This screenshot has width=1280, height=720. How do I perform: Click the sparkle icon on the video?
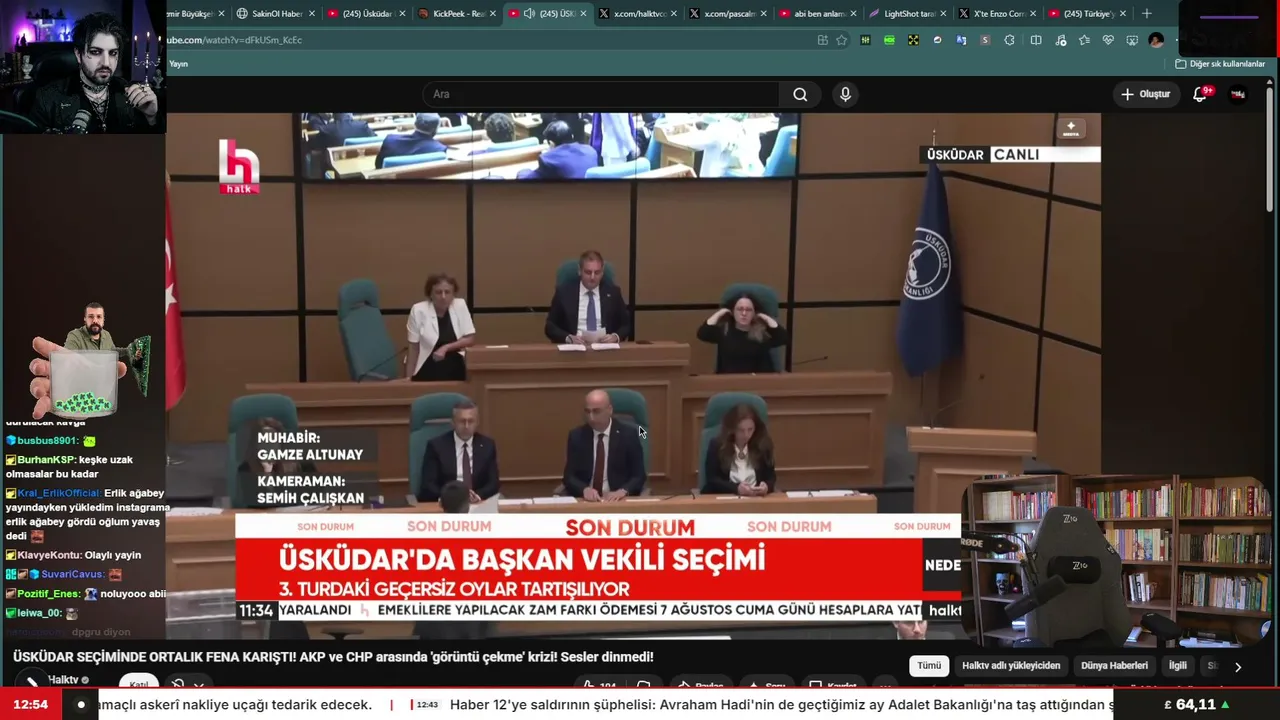[1071, 128]
